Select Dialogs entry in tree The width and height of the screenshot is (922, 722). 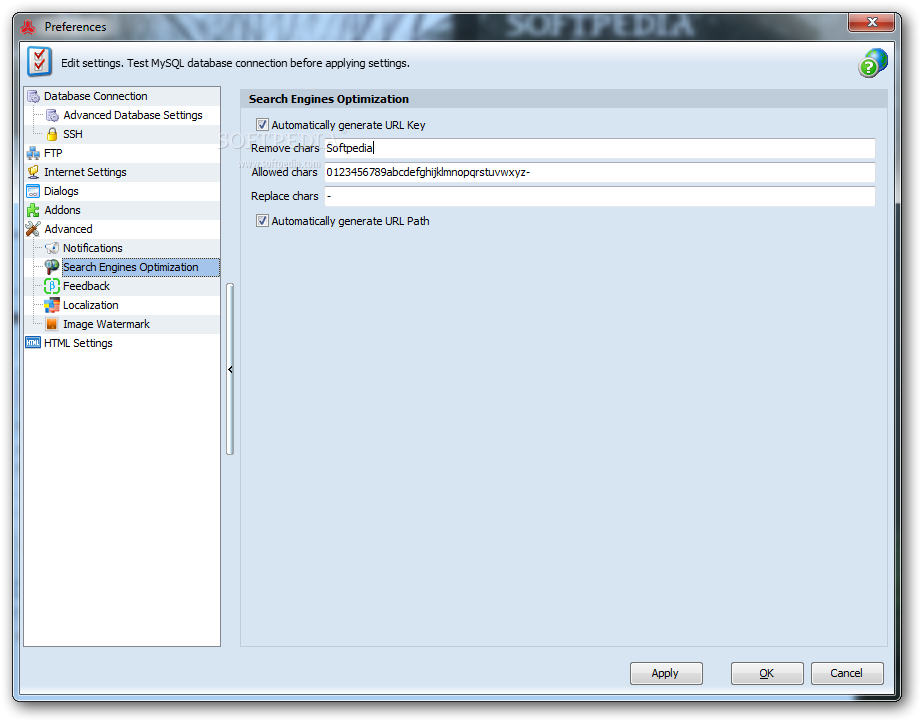(x=61, y=191)
